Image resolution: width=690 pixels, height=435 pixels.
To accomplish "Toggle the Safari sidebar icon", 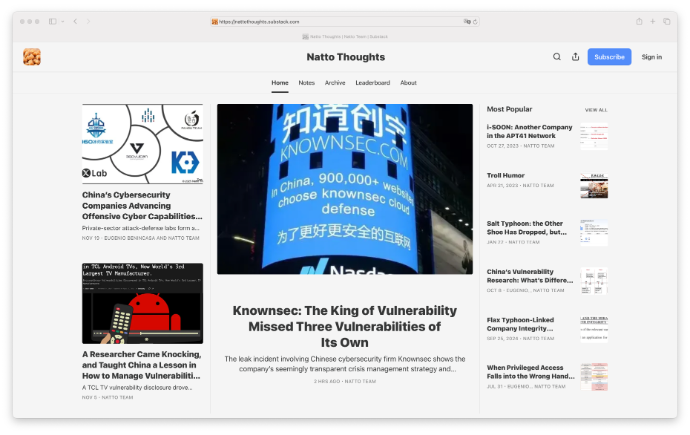I will [x=52, y=21].
